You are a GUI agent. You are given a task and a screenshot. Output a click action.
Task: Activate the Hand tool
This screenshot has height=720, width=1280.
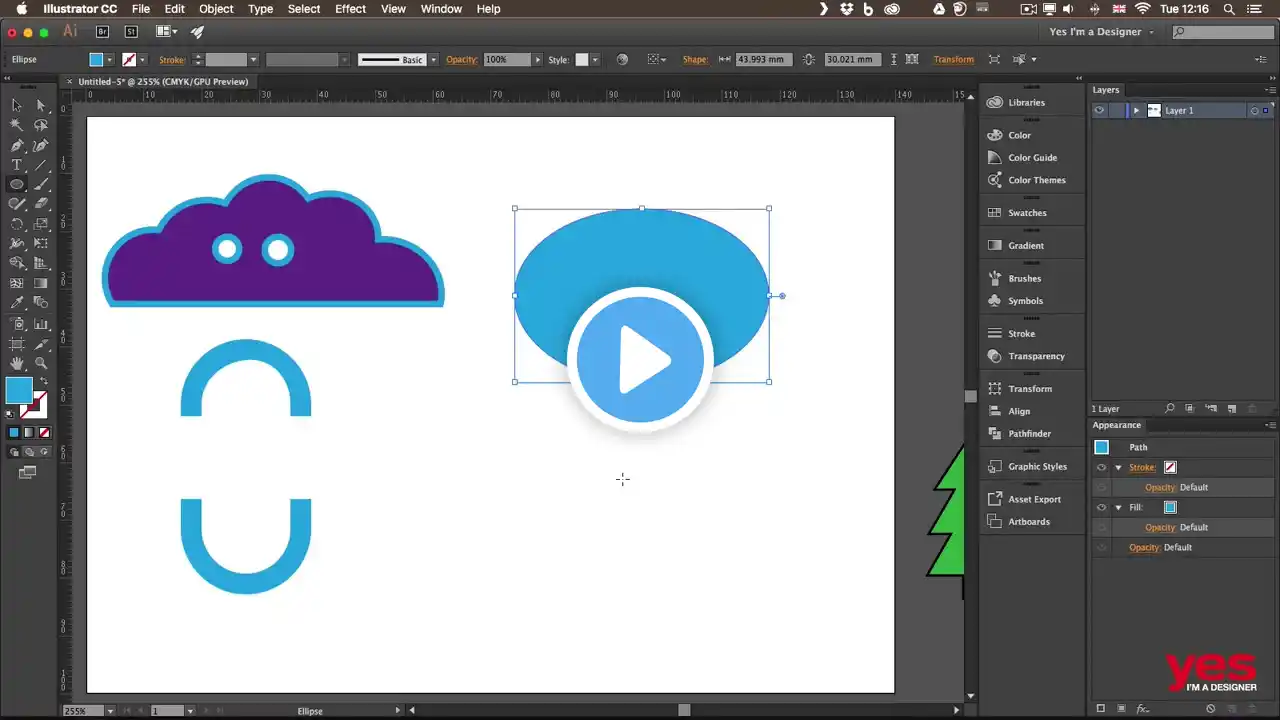[x=17, y=364]
